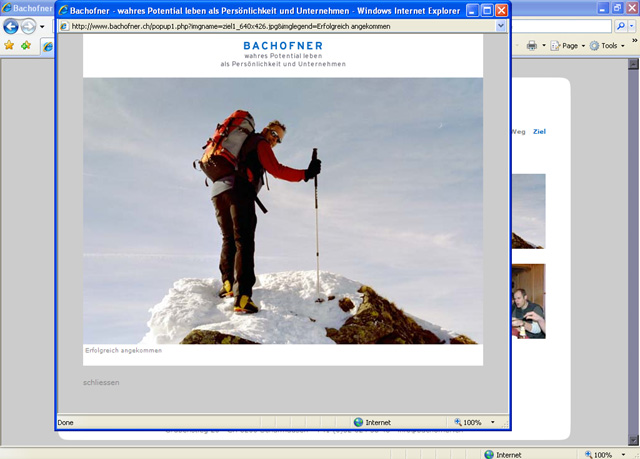Click the Favorites star icon
Image resolution: width=640 pixels, height=459 pixels.
point(9,46)
